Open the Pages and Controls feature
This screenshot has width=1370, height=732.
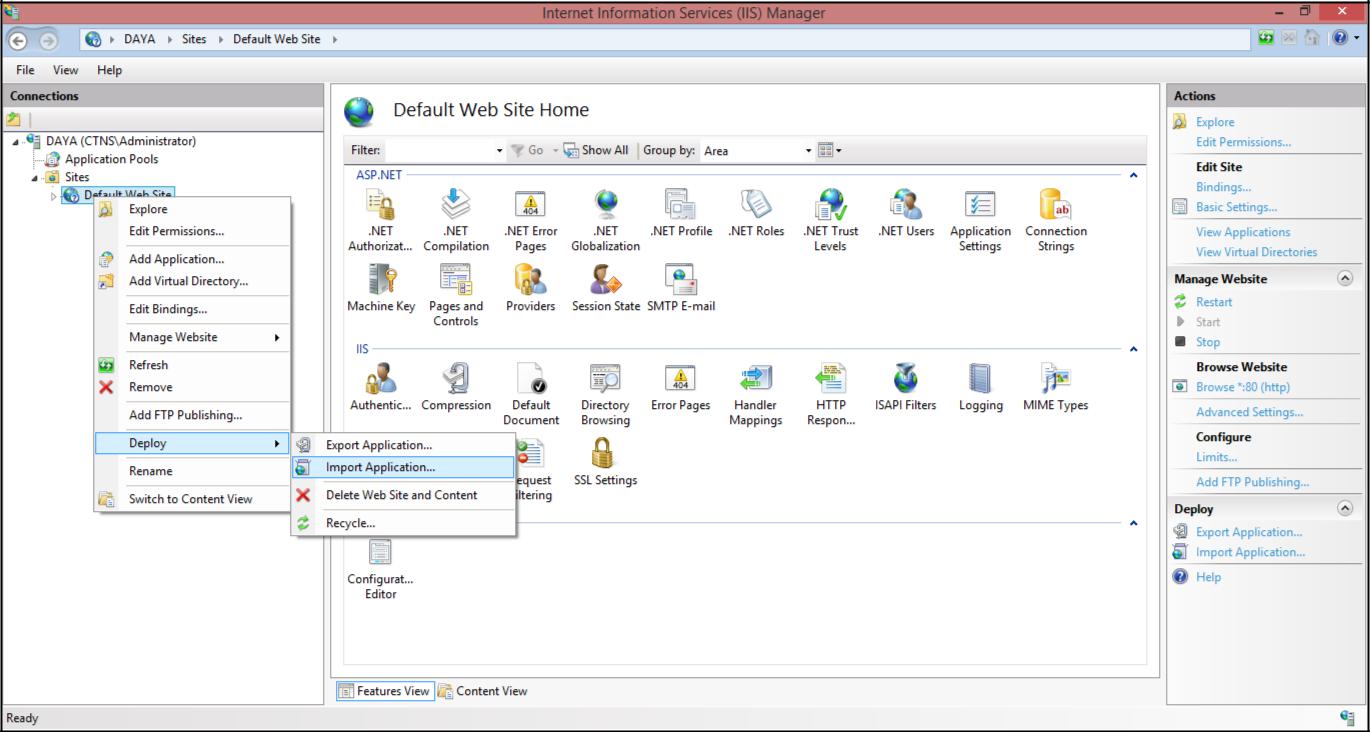tap(455, 296)
